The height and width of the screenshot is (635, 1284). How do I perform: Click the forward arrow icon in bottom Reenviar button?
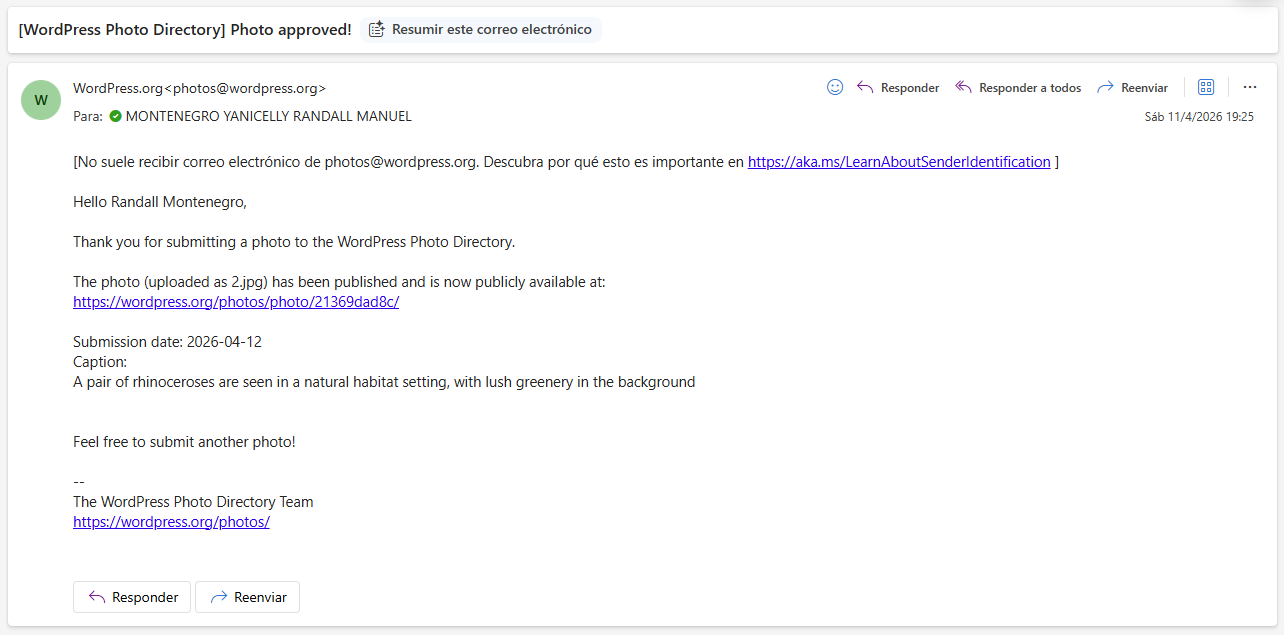coord(218,597)
